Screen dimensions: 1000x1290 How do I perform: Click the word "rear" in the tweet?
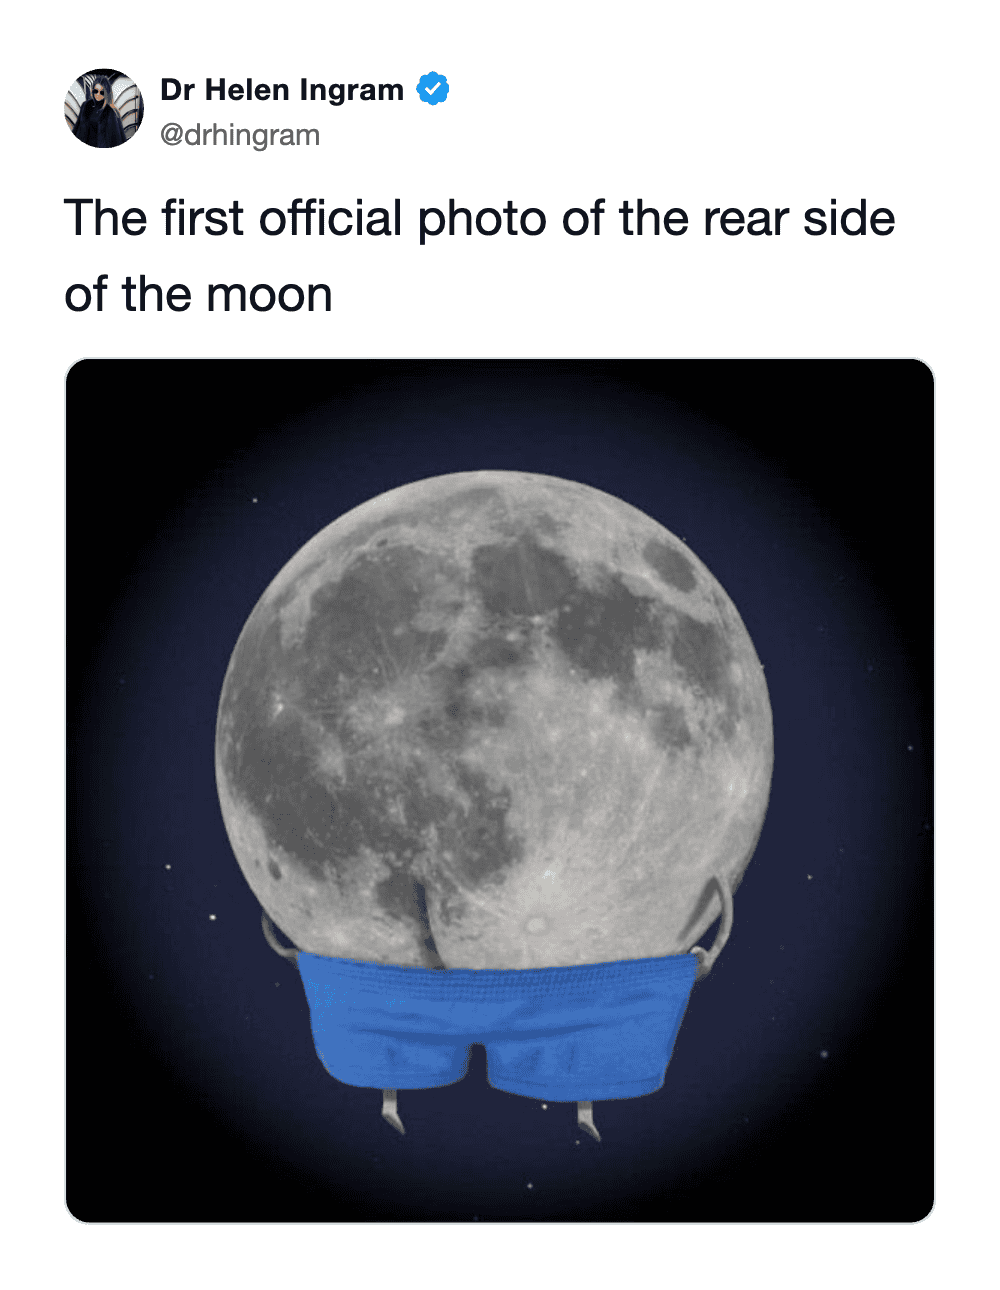(744, 219)
